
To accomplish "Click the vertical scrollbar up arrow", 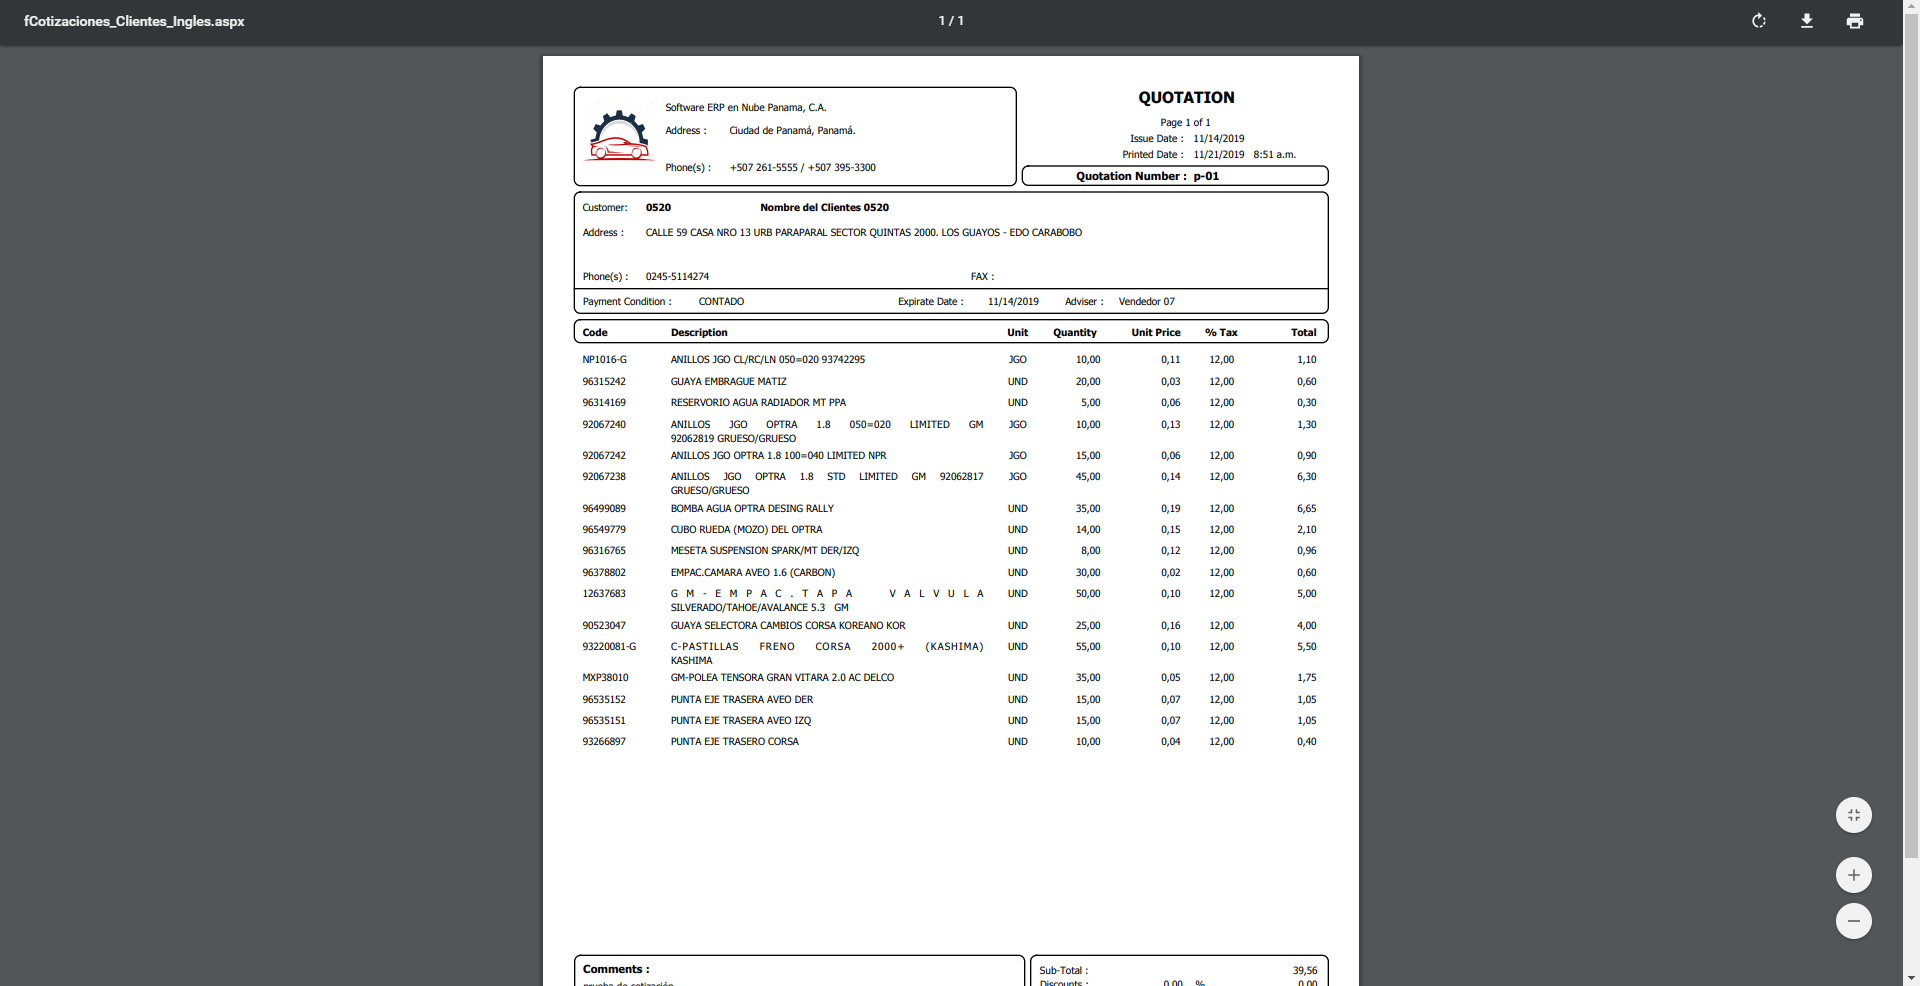I will pos(1911,7).
